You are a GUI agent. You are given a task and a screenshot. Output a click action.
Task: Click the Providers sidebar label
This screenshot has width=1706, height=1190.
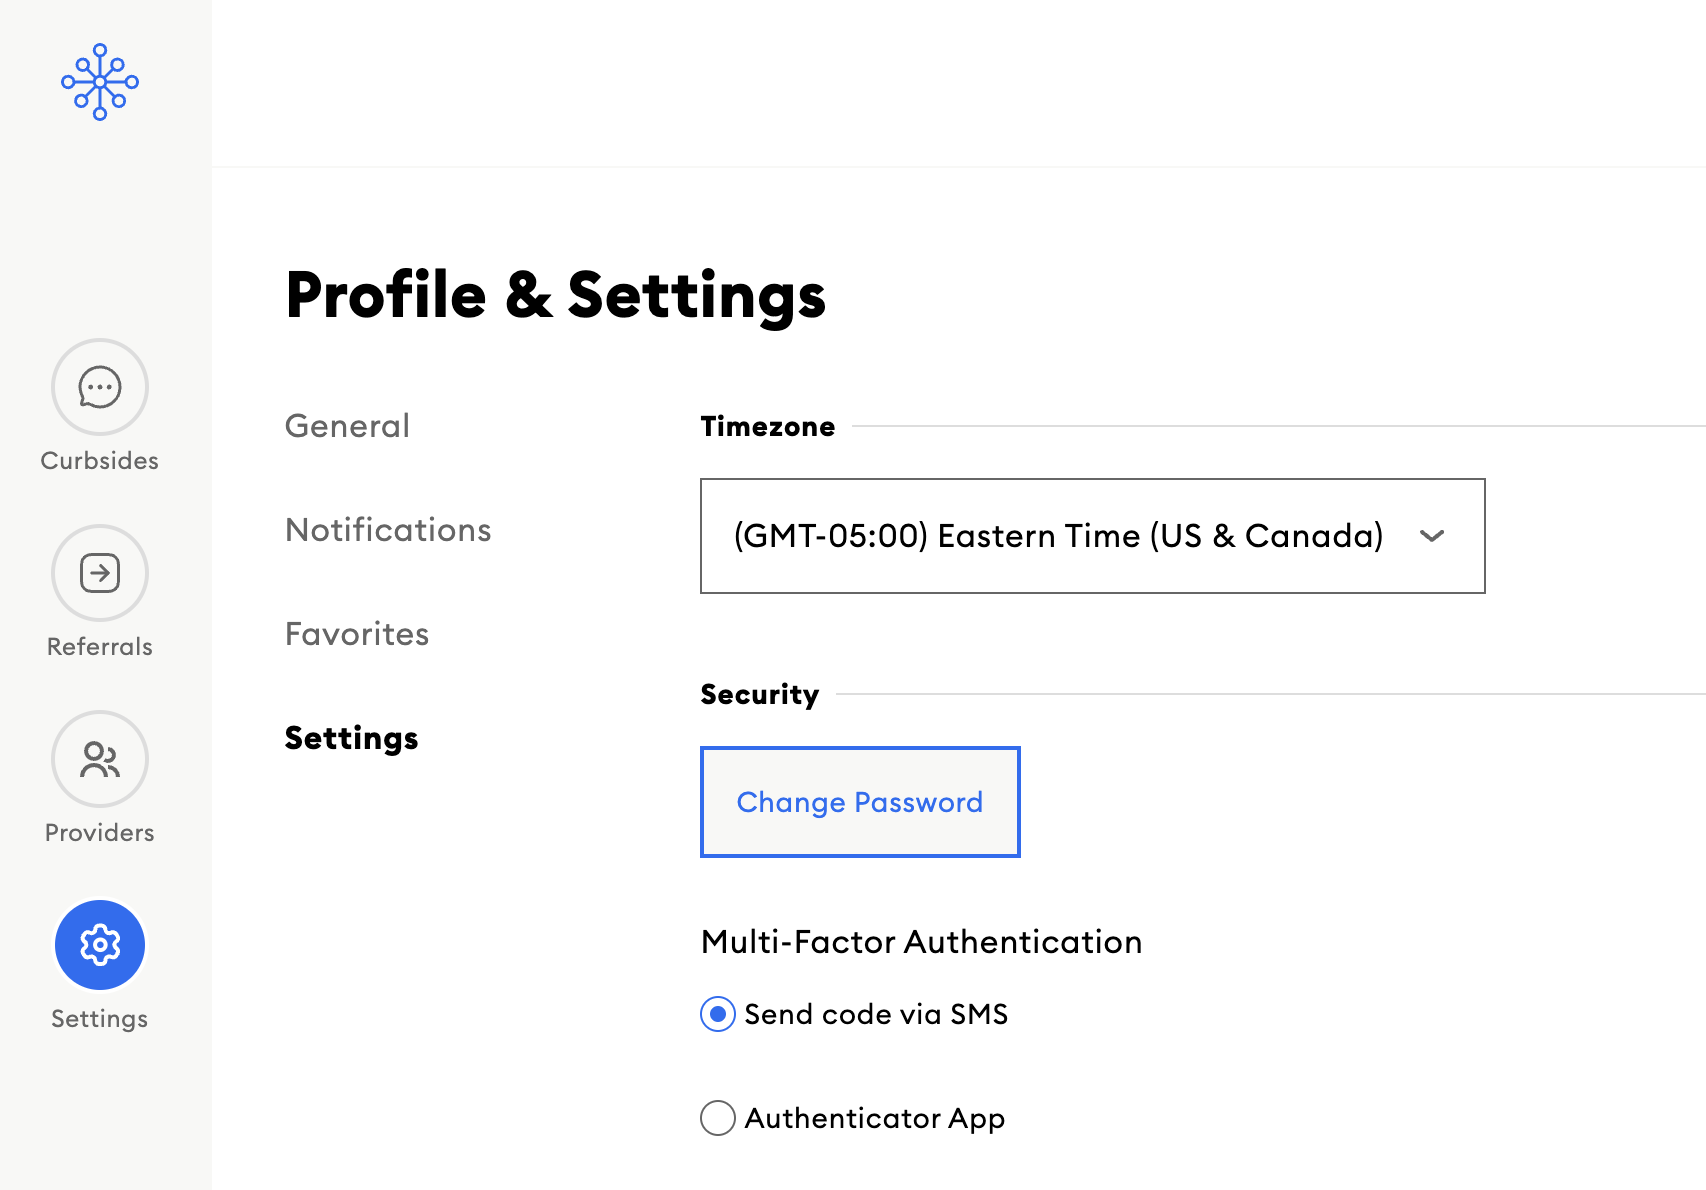[x=100, y=833]
